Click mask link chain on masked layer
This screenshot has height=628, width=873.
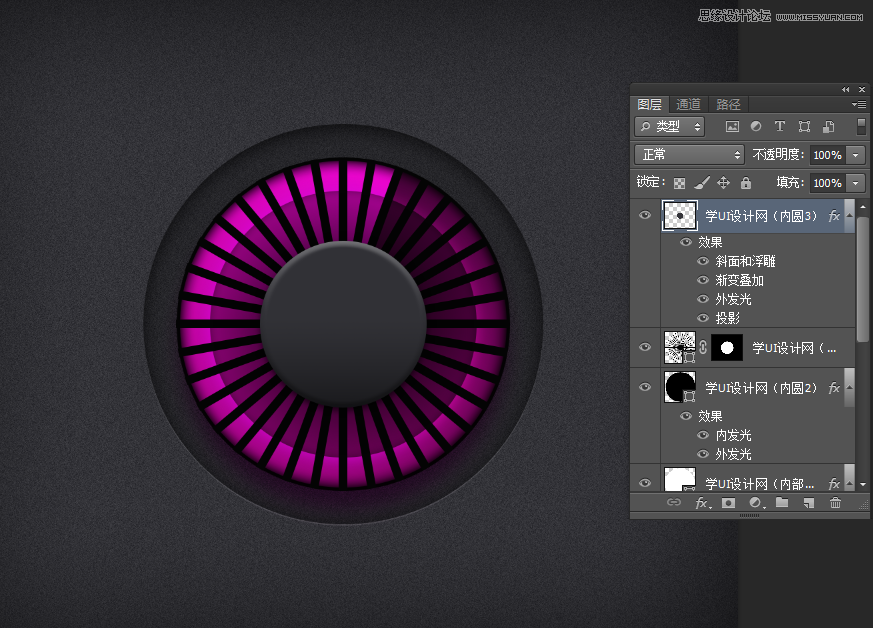(703, 347)
